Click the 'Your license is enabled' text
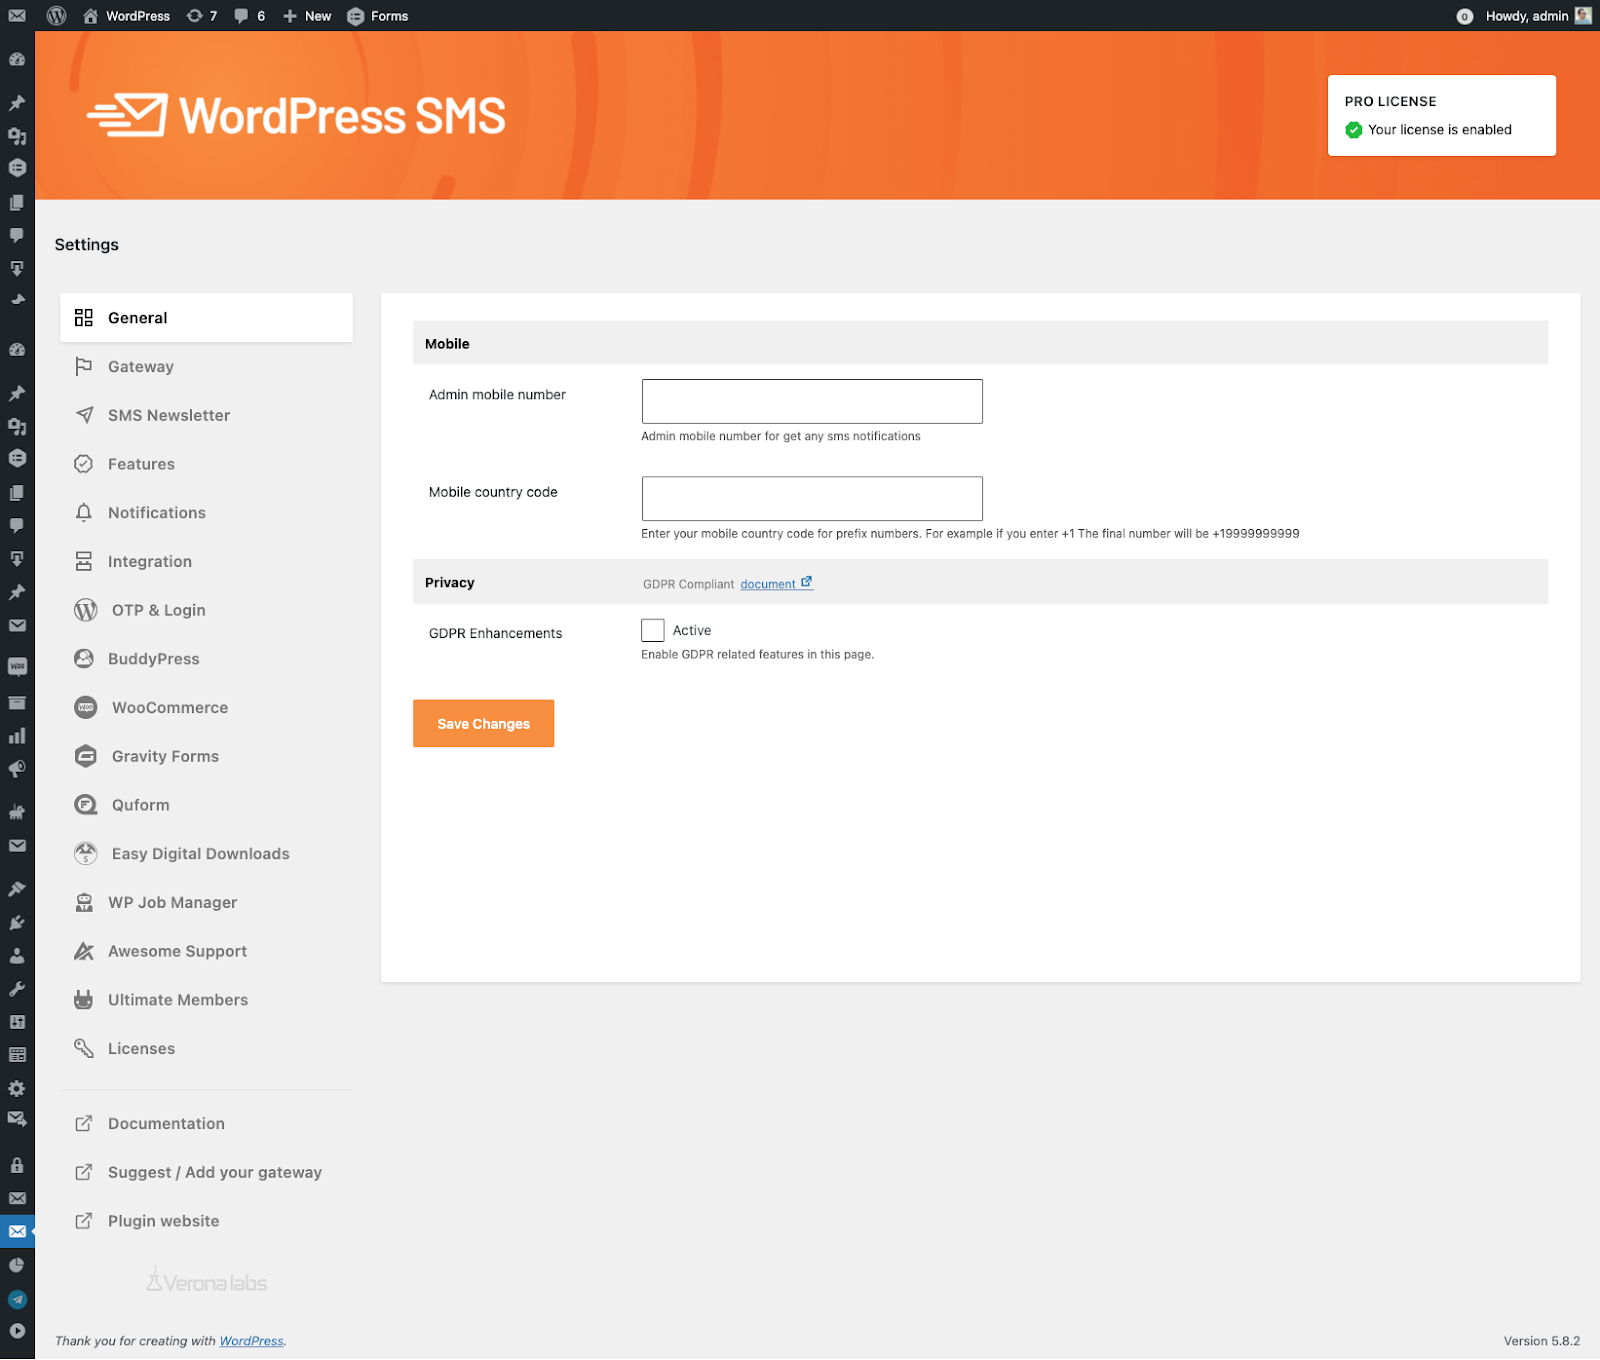Image resolution: width=1600 pixels, height=1360 pixels. [1439, 130]
